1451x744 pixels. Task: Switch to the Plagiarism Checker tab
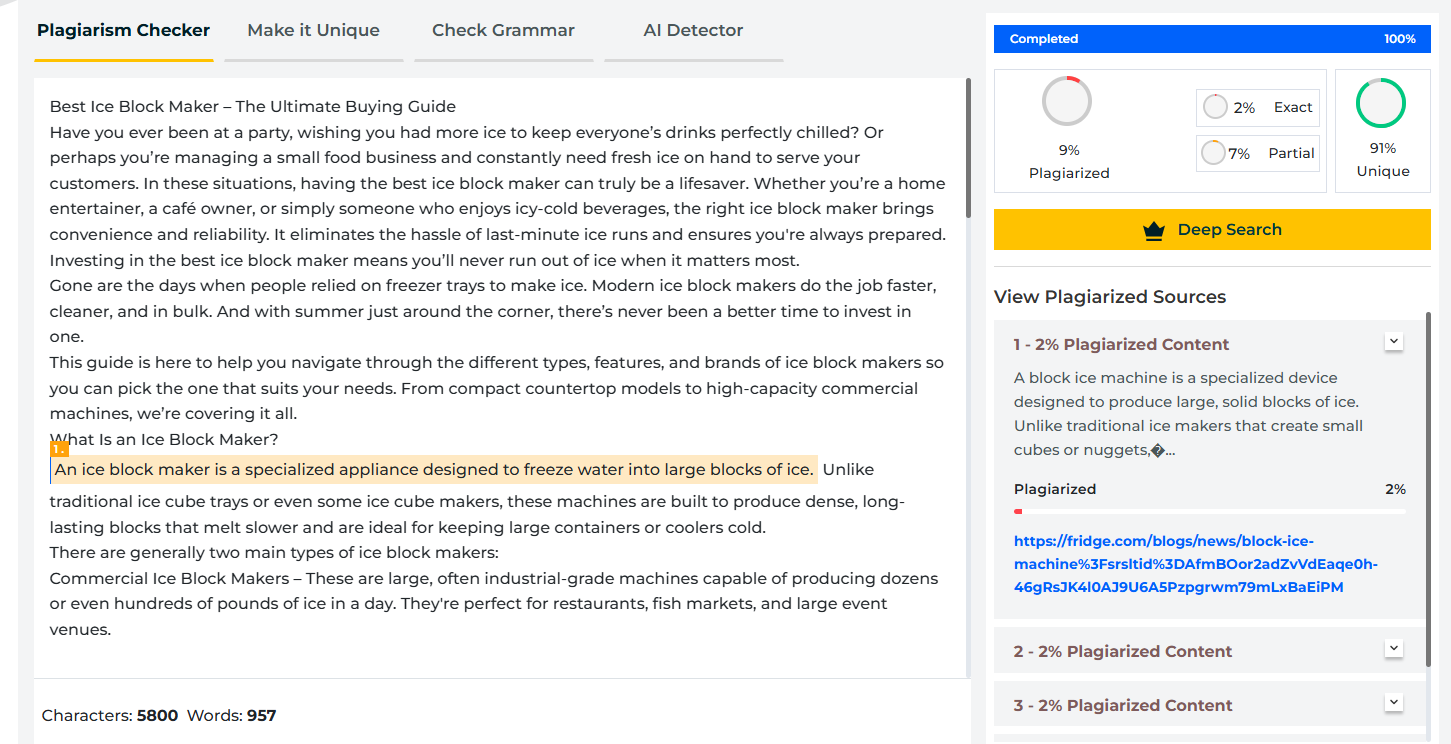click(x=123, y=30)
